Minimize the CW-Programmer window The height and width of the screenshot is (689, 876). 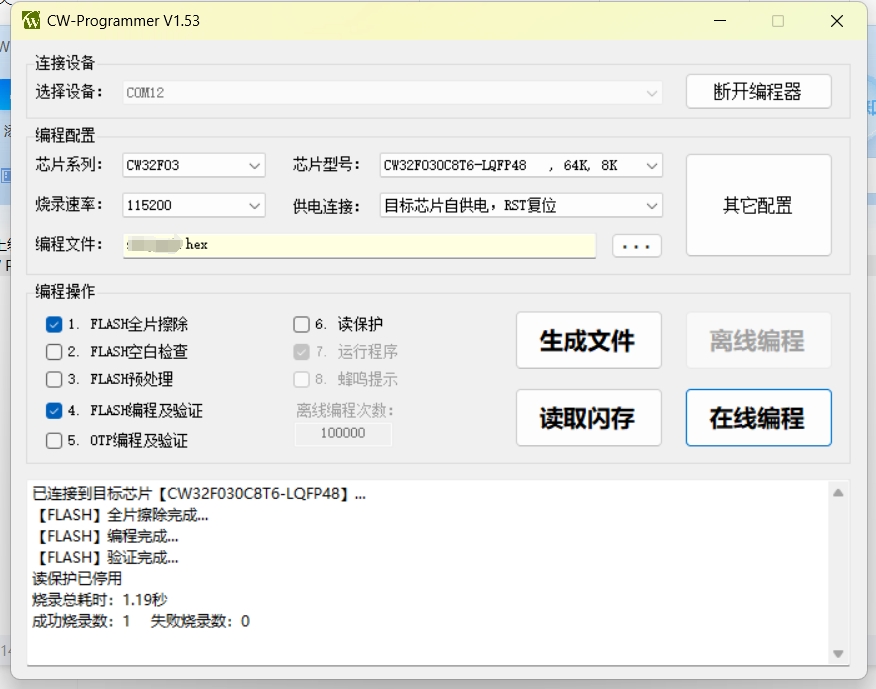pos(720,21)
